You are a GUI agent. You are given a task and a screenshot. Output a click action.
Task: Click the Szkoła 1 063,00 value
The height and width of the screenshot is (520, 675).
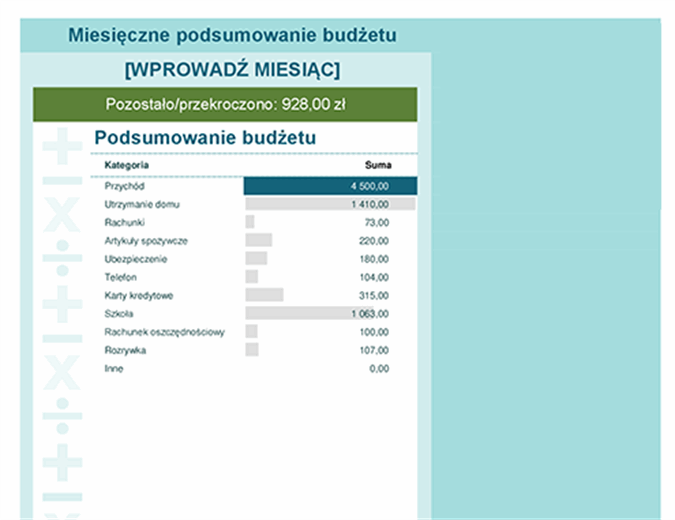coord(370,313)
